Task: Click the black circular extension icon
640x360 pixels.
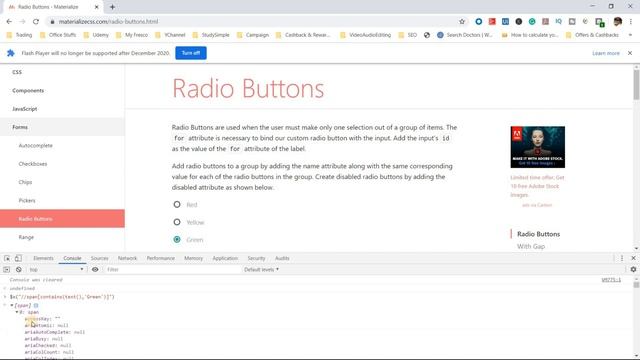Action: 519,22
